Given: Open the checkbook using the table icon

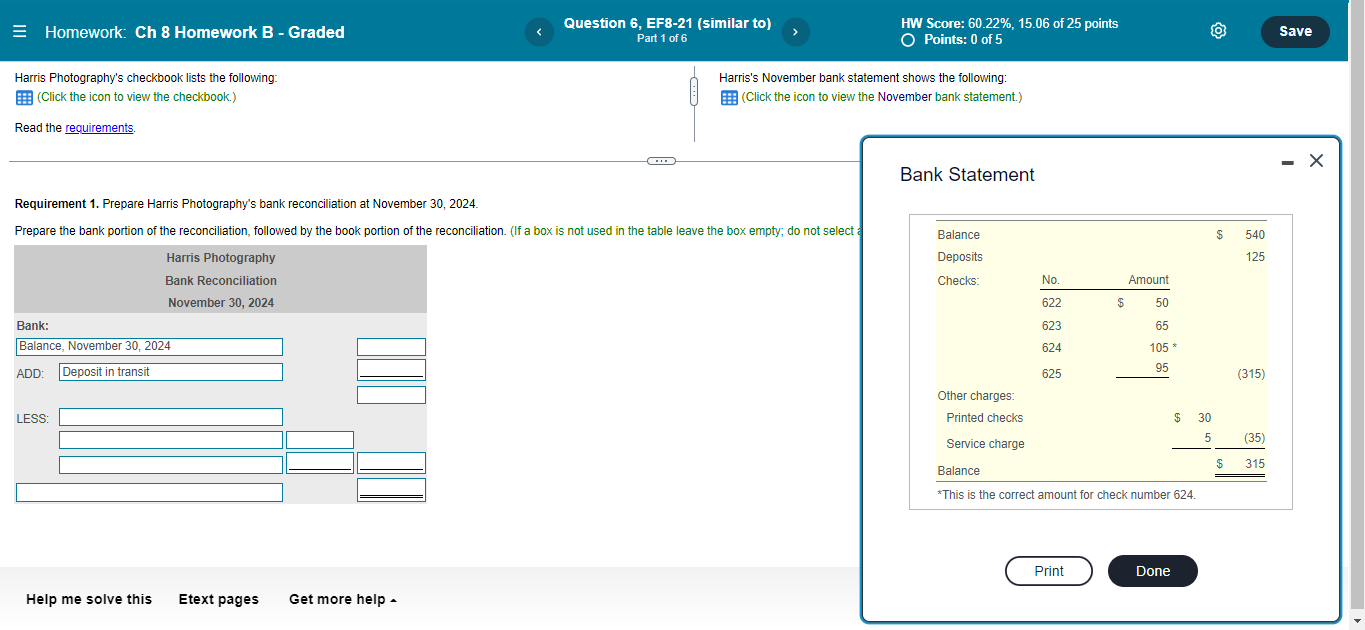Looking at the screenshot, I should click(x=23, y=97).
